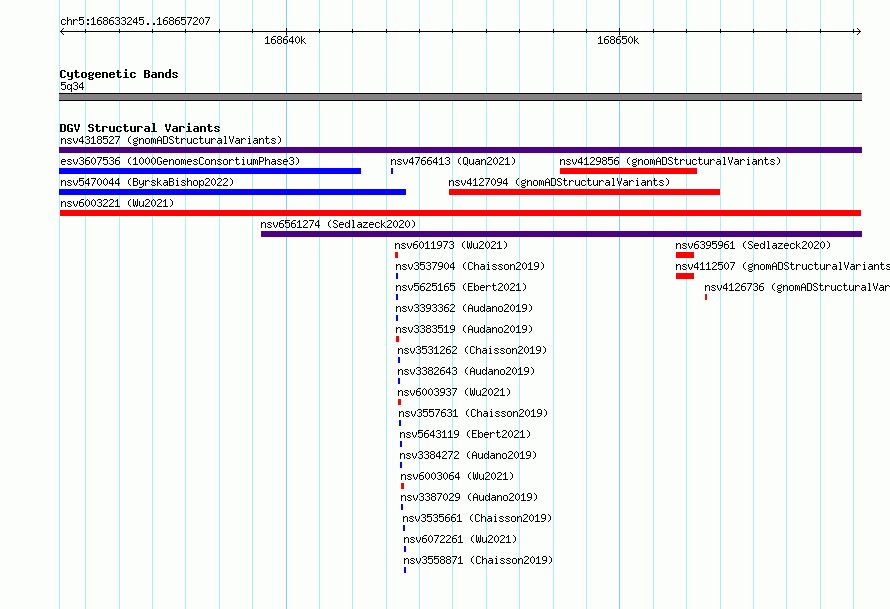The image size is (890, 609).
Task: Open nsv3531262 (Chaisson2019) variant
Action: pos(472,350)
